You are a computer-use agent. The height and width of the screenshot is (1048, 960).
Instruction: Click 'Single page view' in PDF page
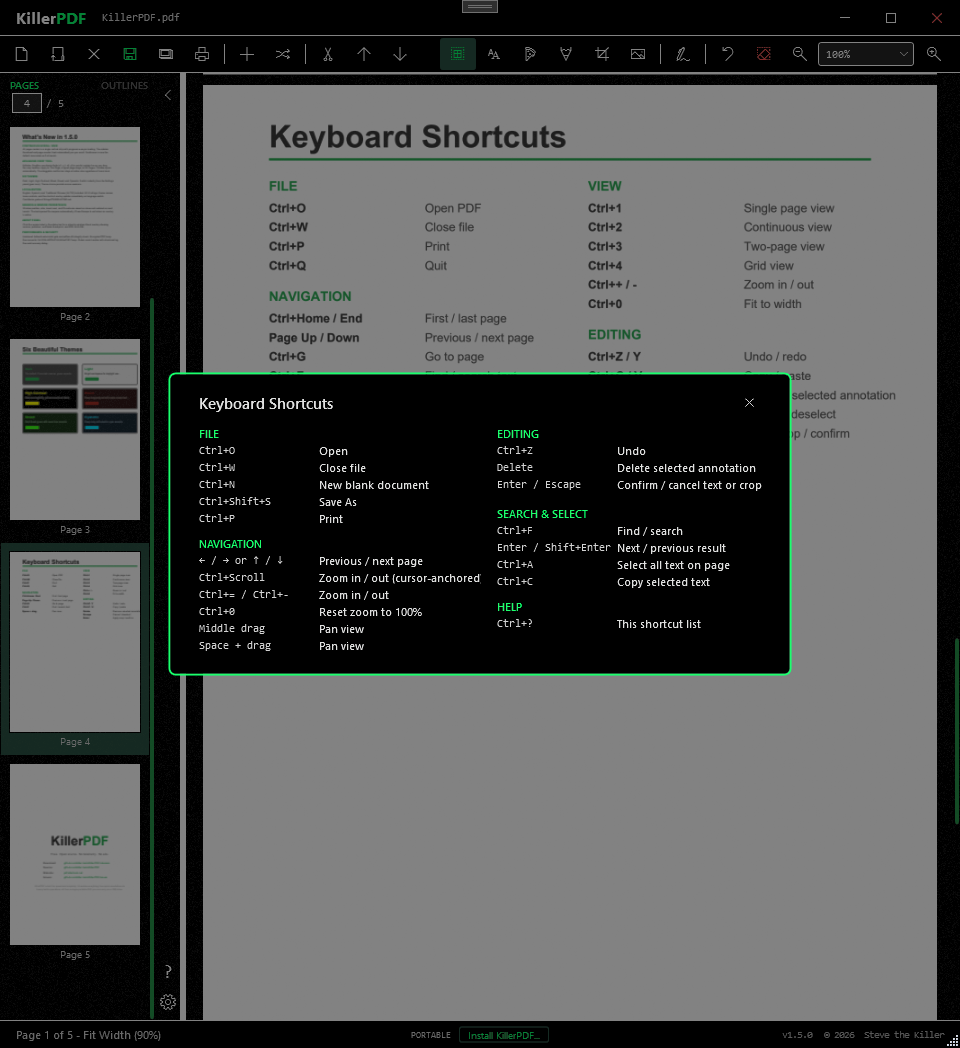coord(789,209)
